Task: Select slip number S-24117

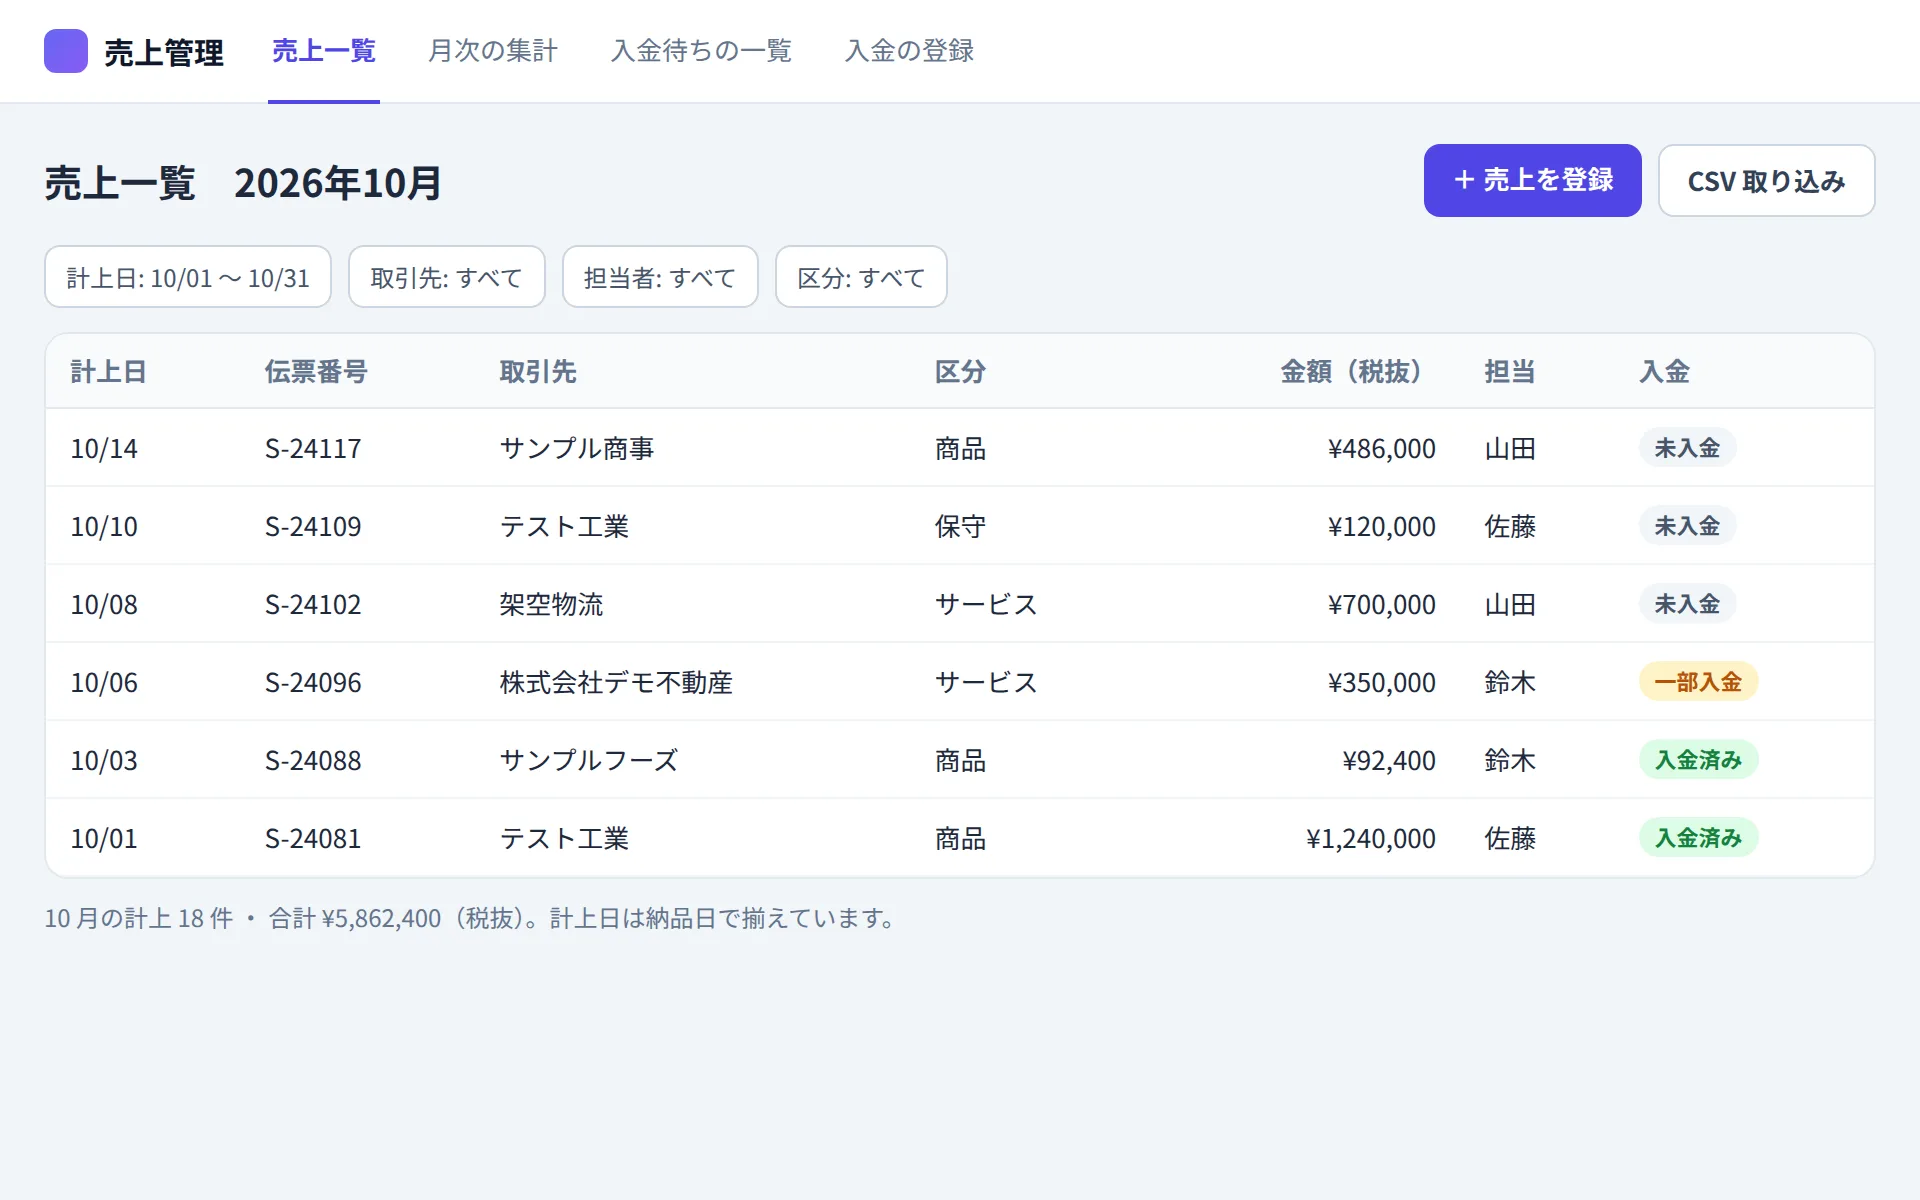Action: click(x=313, y=448)
